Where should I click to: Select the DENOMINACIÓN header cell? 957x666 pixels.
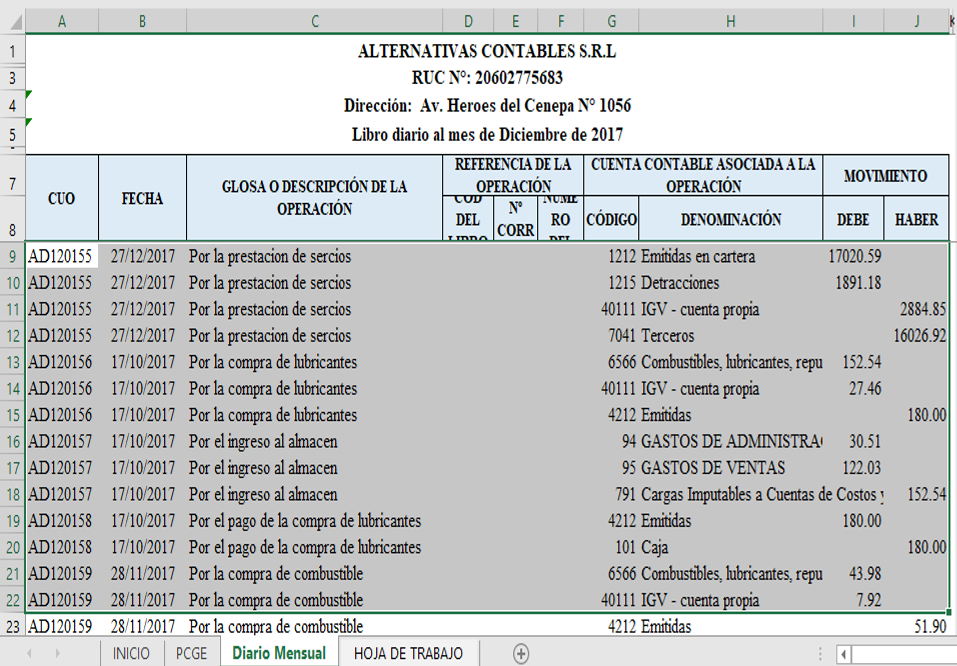click(730, 219)
